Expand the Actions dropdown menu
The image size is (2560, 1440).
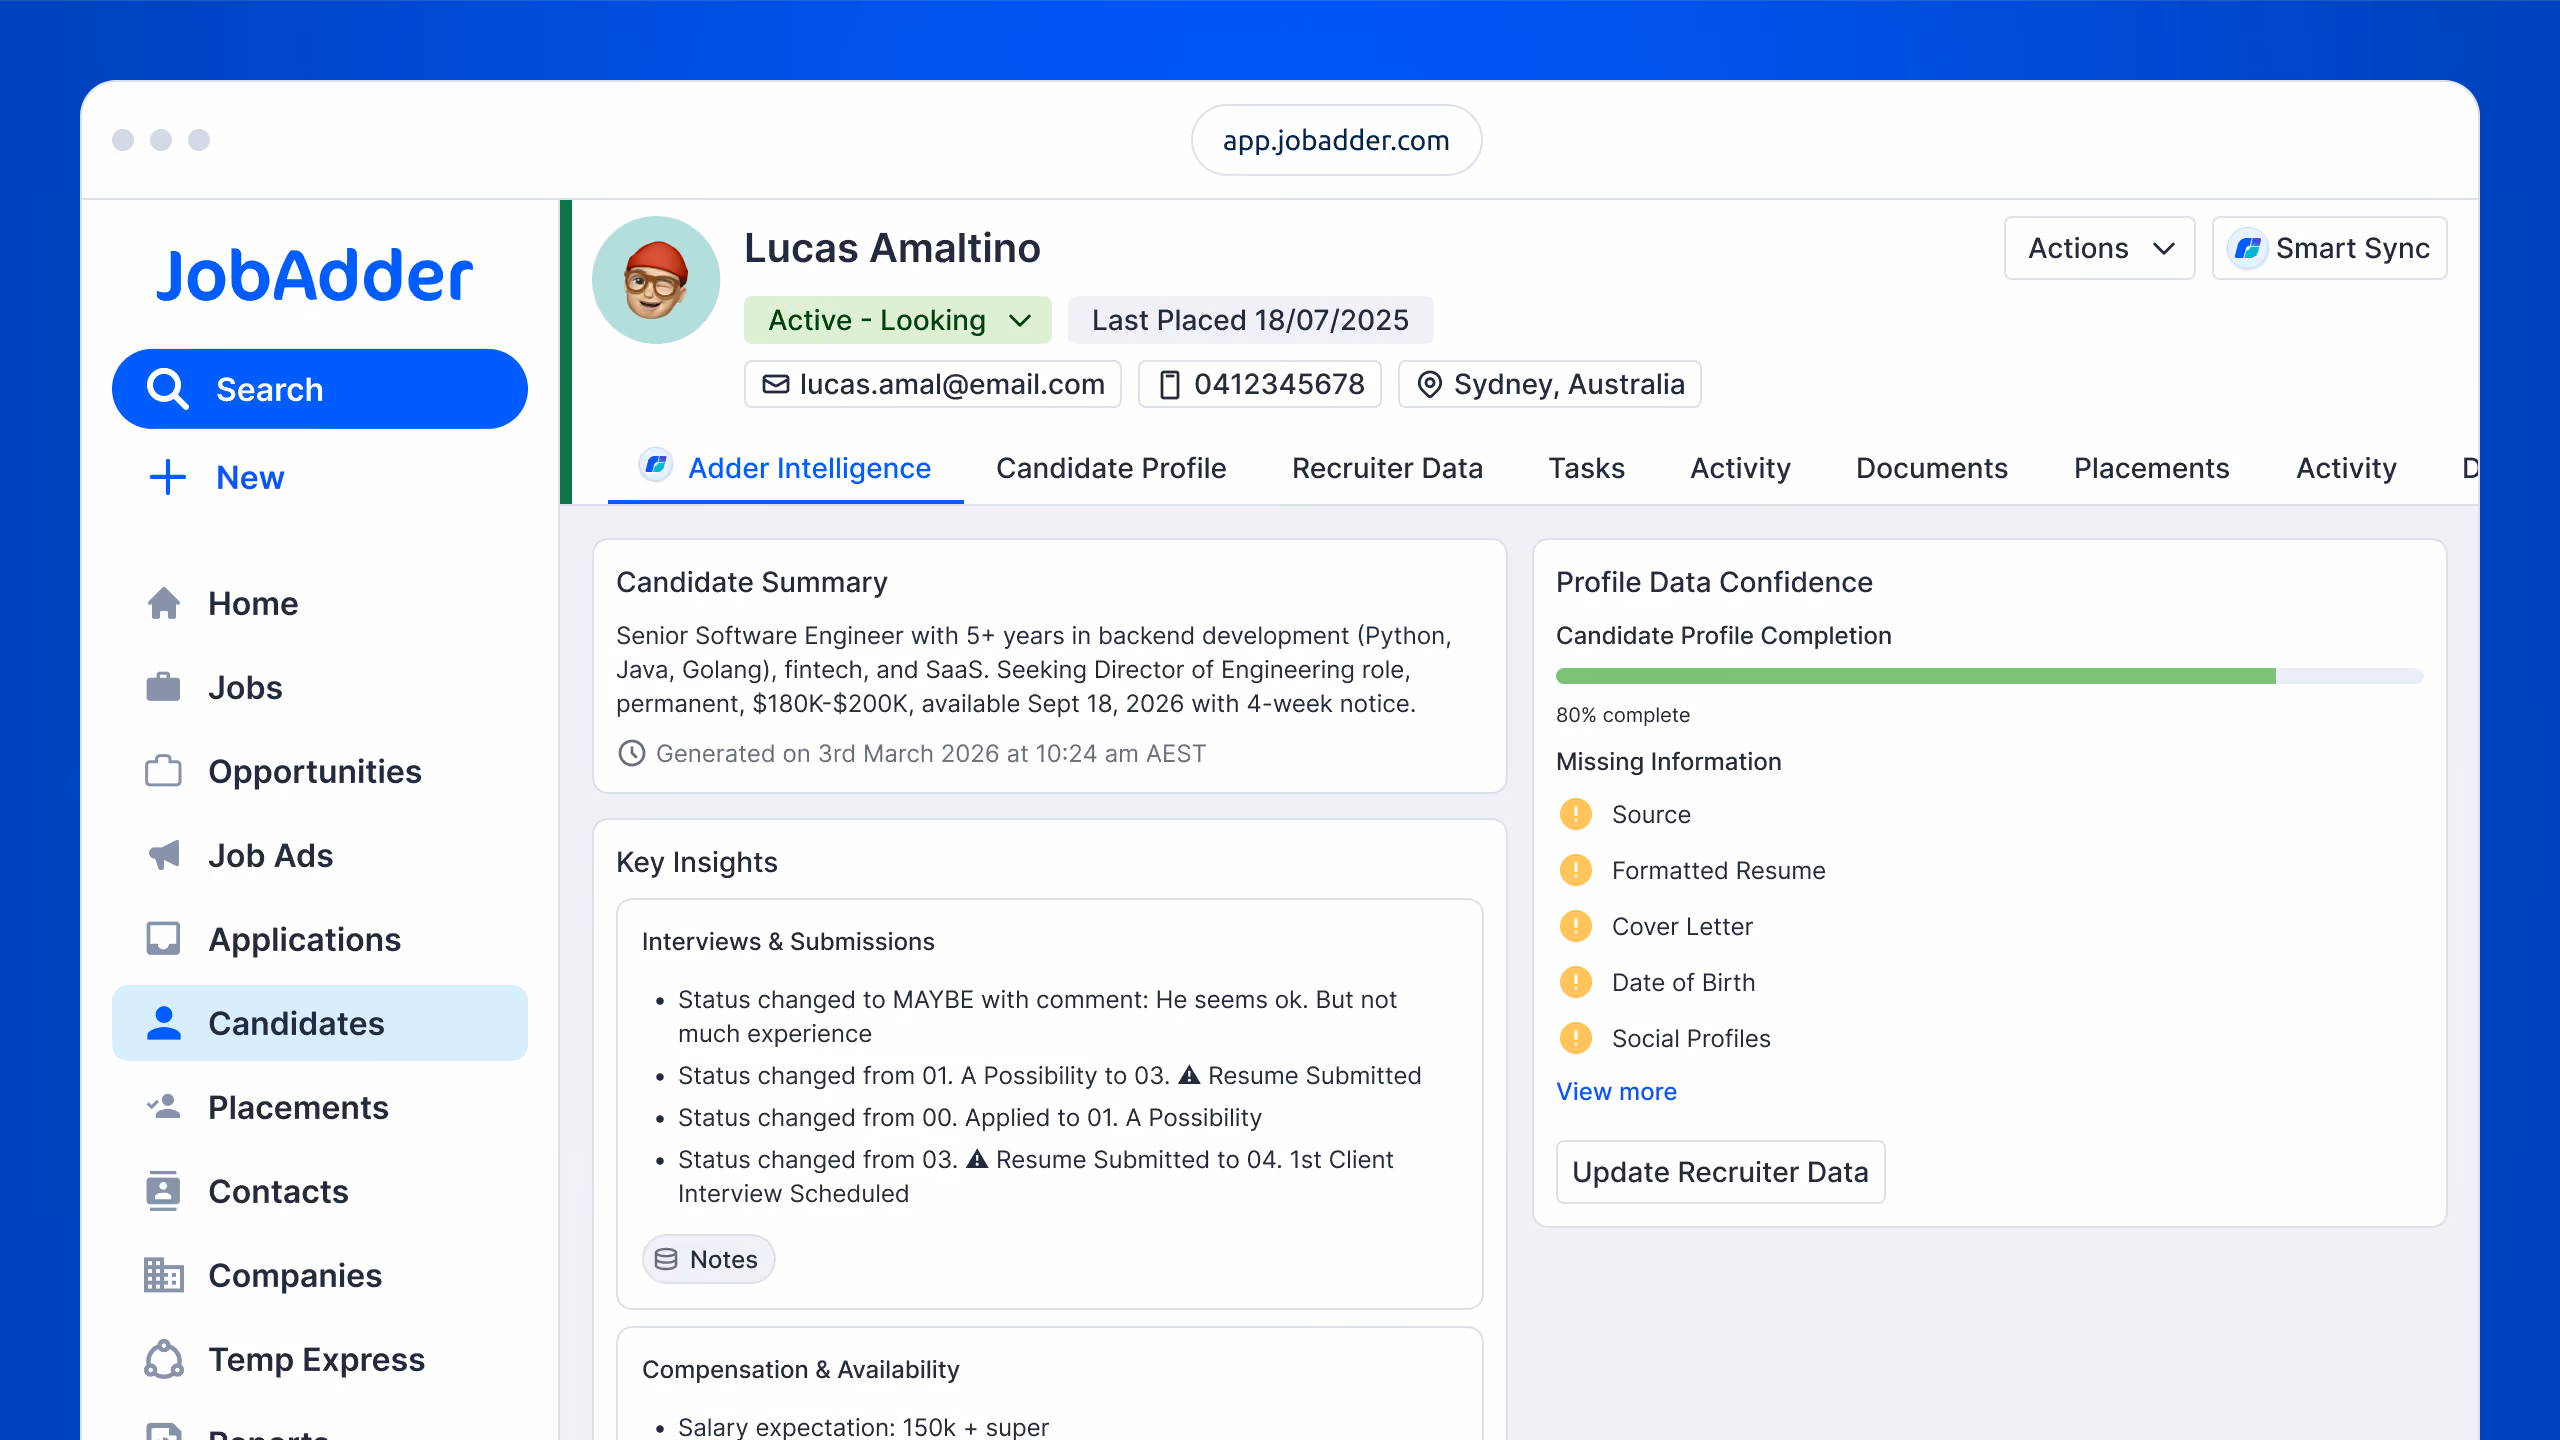tap(2099, 249)
